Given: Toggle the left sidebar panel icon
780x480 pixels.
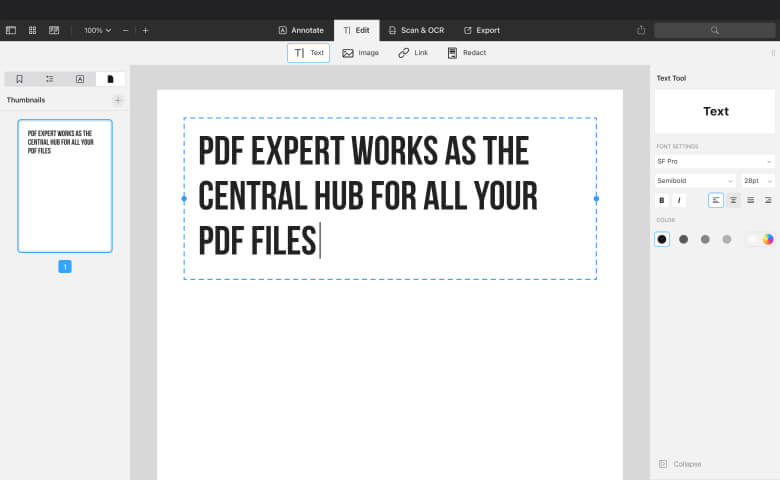Looking at the screenshot, I should coord(11,30).
